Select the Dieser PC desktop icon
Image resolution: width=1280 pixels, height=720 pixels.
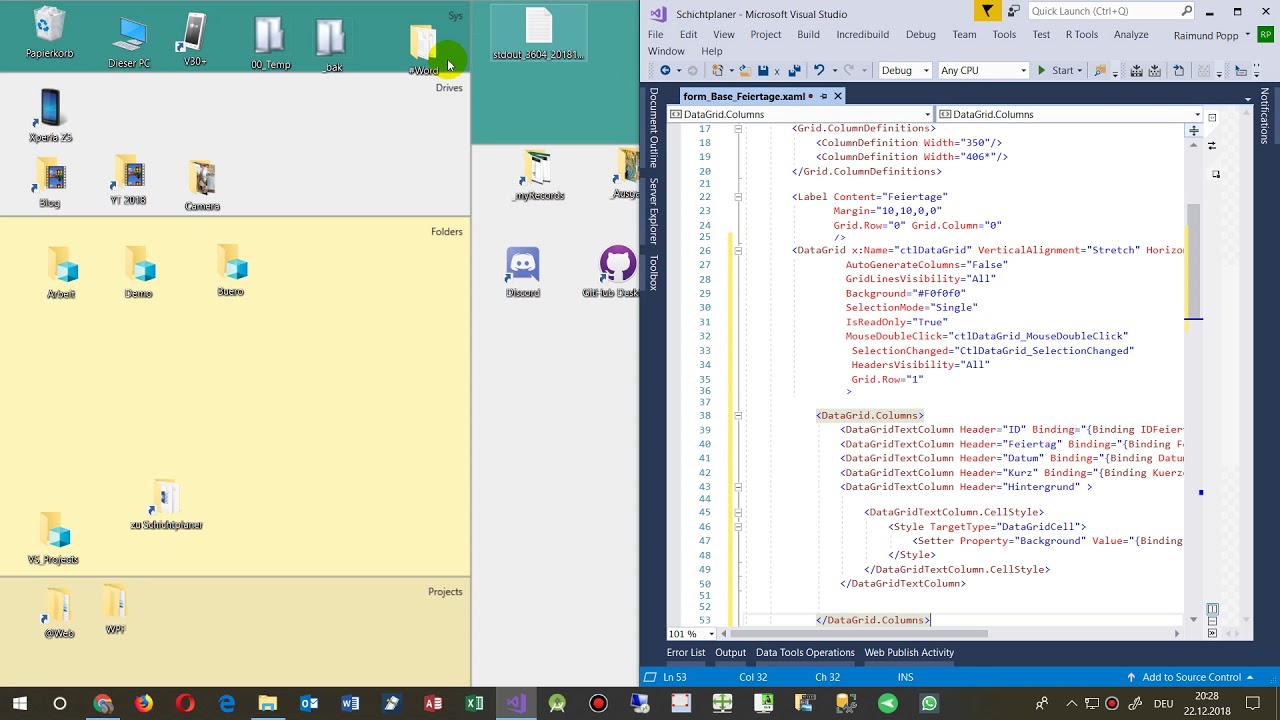tap(129, 43)
